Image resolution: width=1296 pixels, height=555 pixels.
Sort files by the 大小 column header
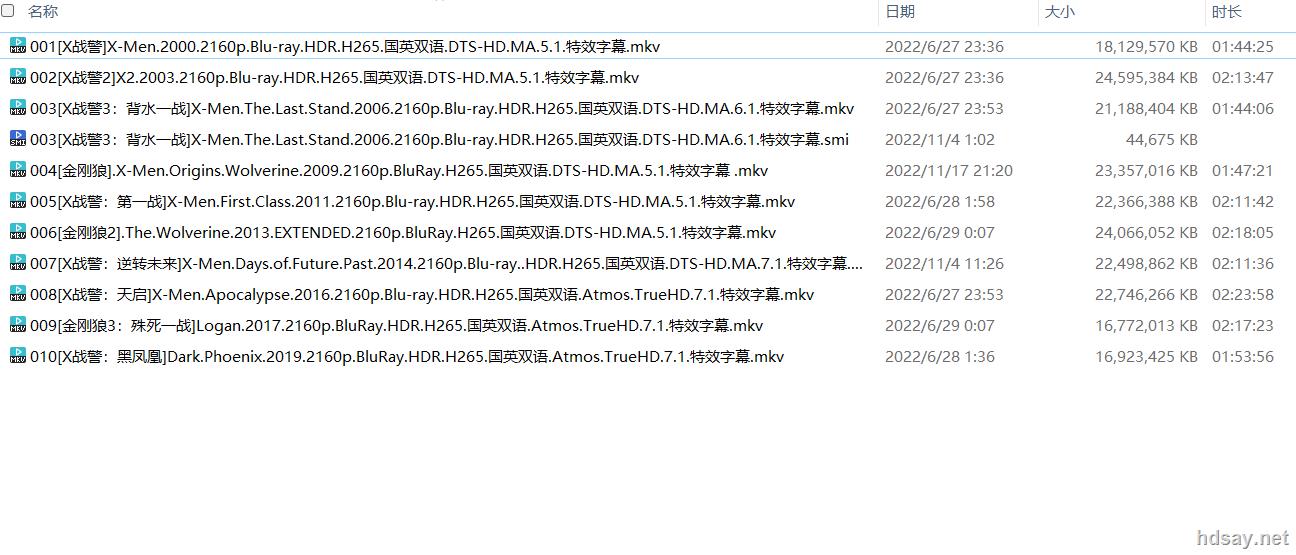click(1060, 12)
